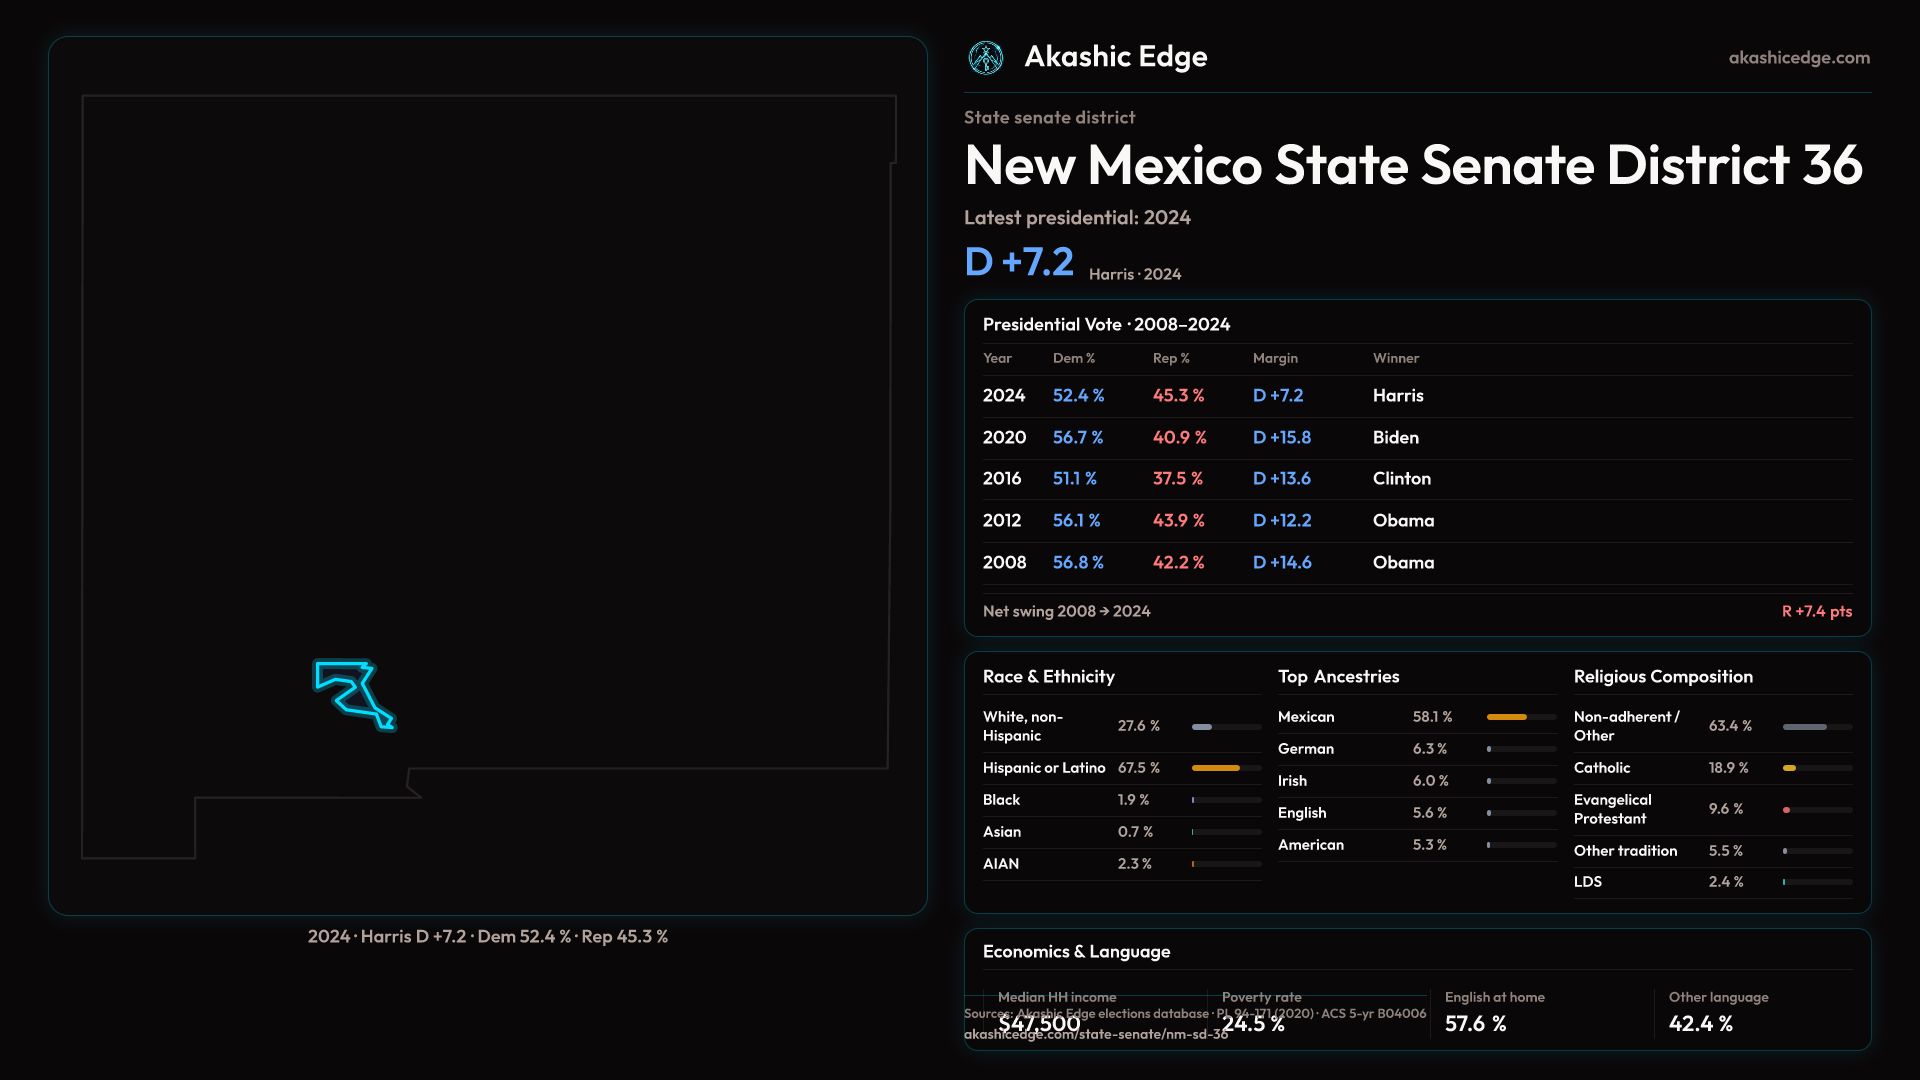Click the 2016 Clinton margin D +13.6
The height and width of the screenshot is (1080, 1920).
1281,479
